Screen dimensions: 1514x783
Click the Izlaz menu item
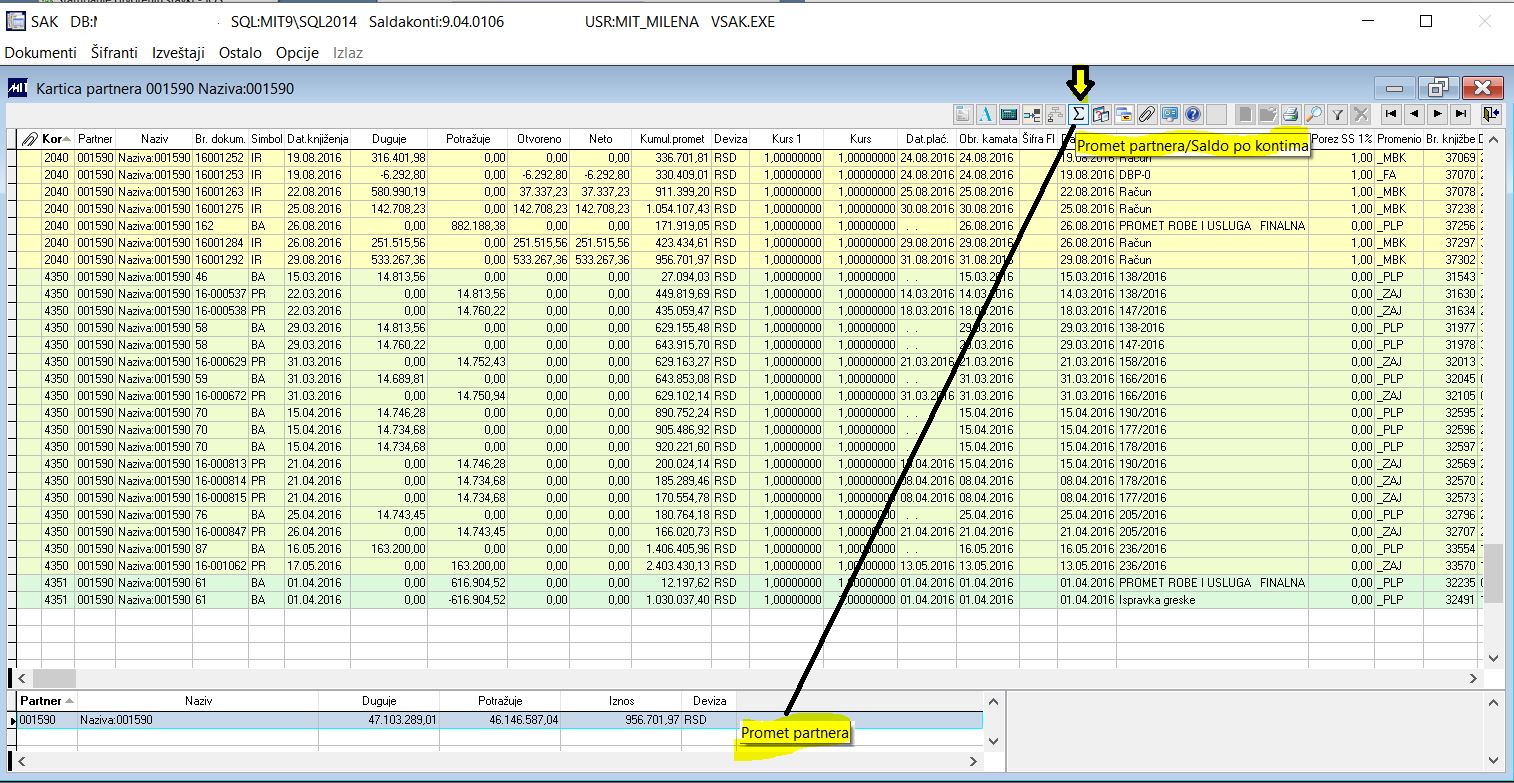coord(348,53)
